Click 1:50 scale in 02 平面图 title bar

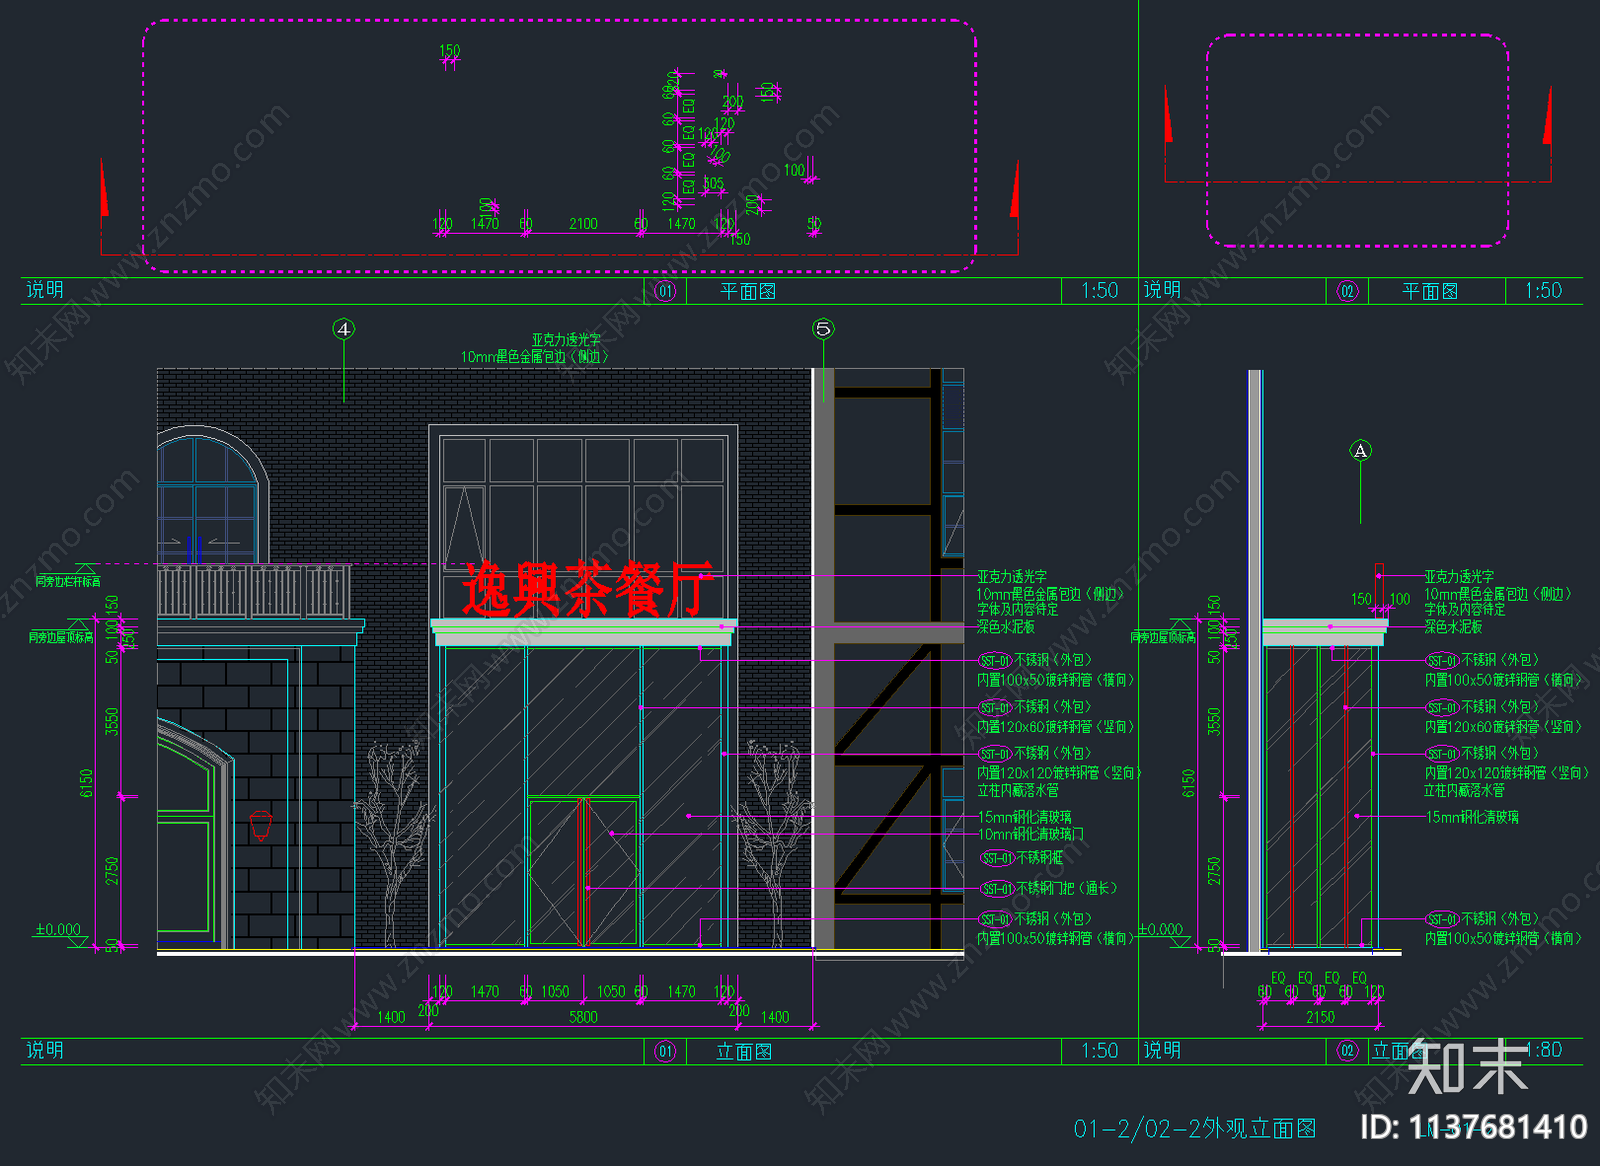[1543, 291]
